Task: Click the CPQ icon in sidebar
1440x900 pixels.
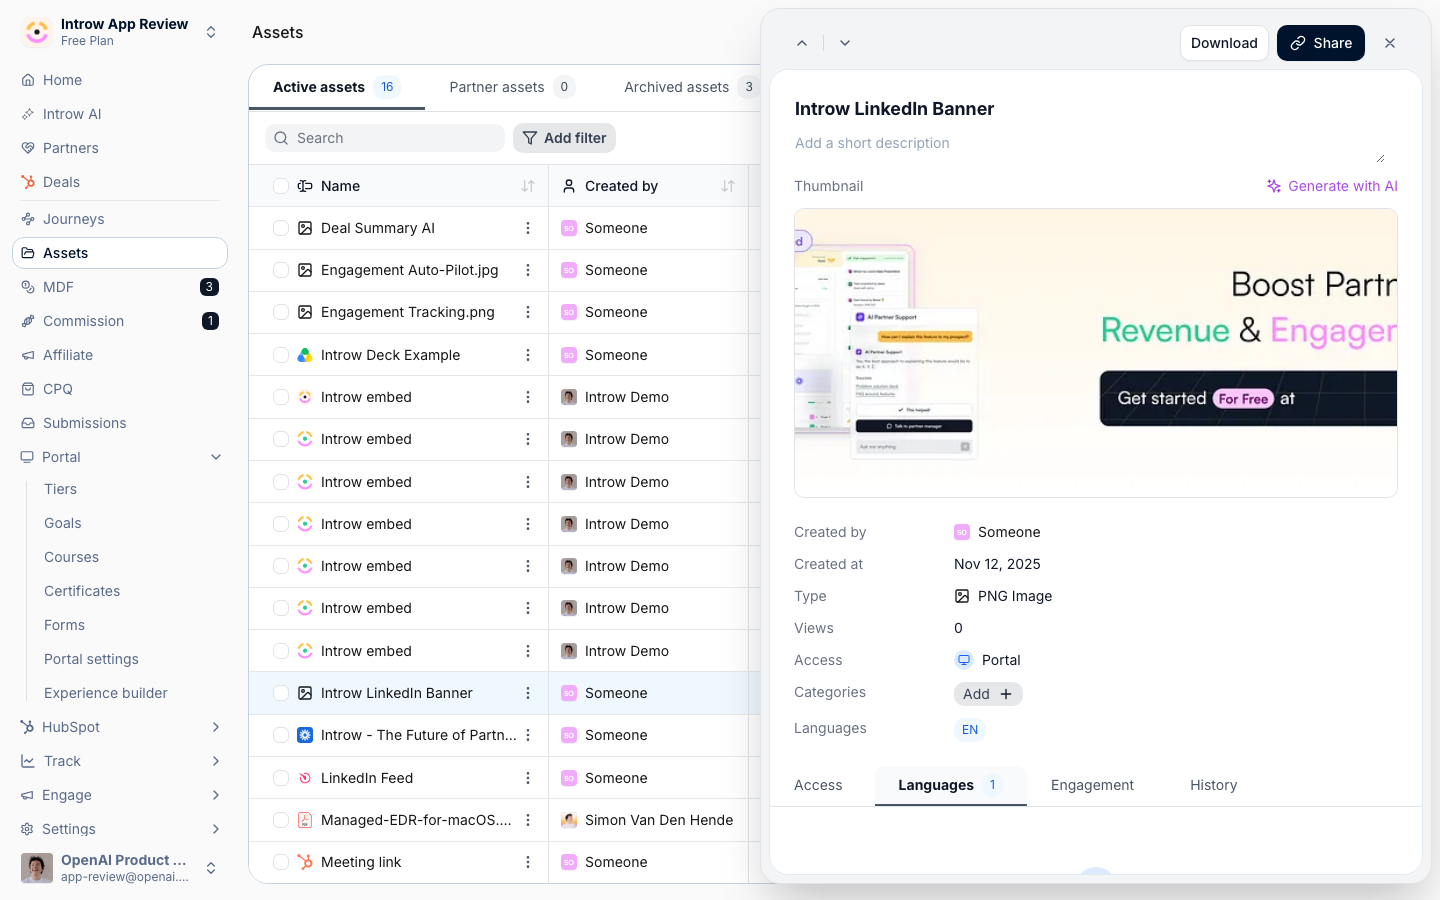Action: pos(28,389)
